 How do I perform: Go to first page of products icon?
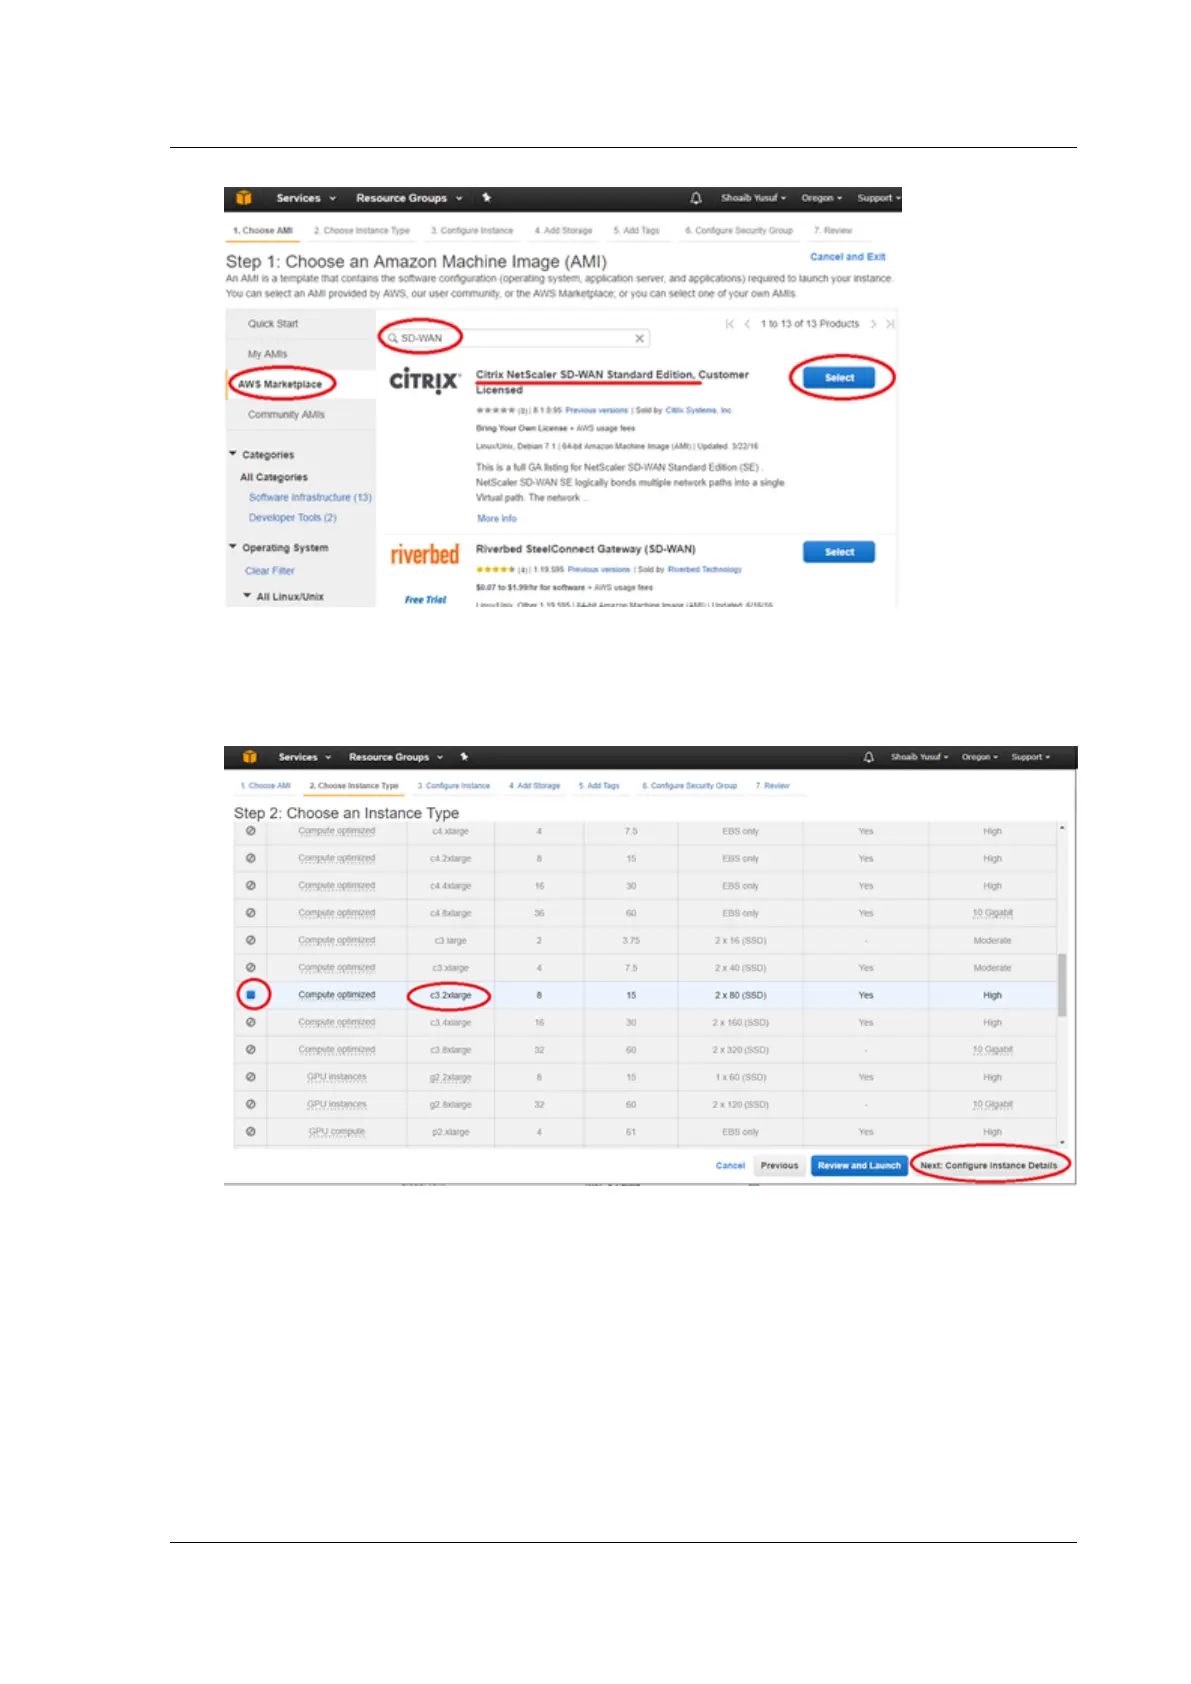[x=730, y=324]
